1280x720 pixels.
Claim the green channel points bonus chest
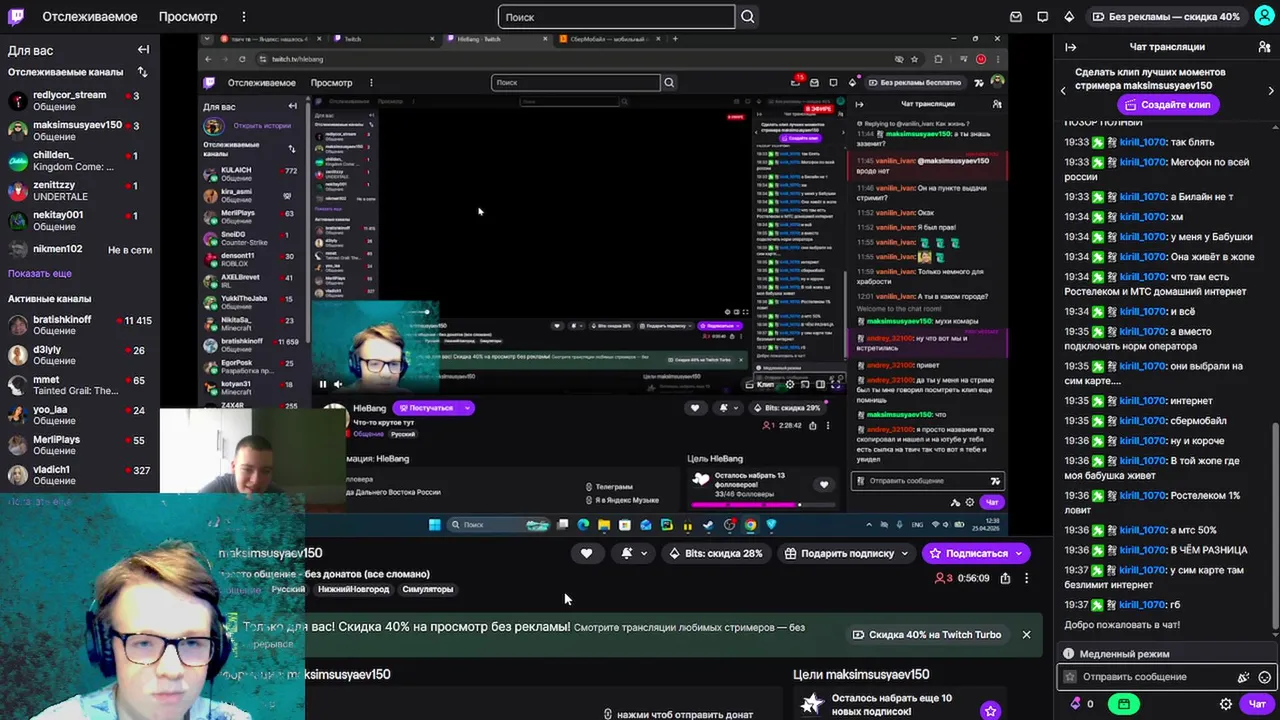pyautogui.click(x=1124, y=704)
